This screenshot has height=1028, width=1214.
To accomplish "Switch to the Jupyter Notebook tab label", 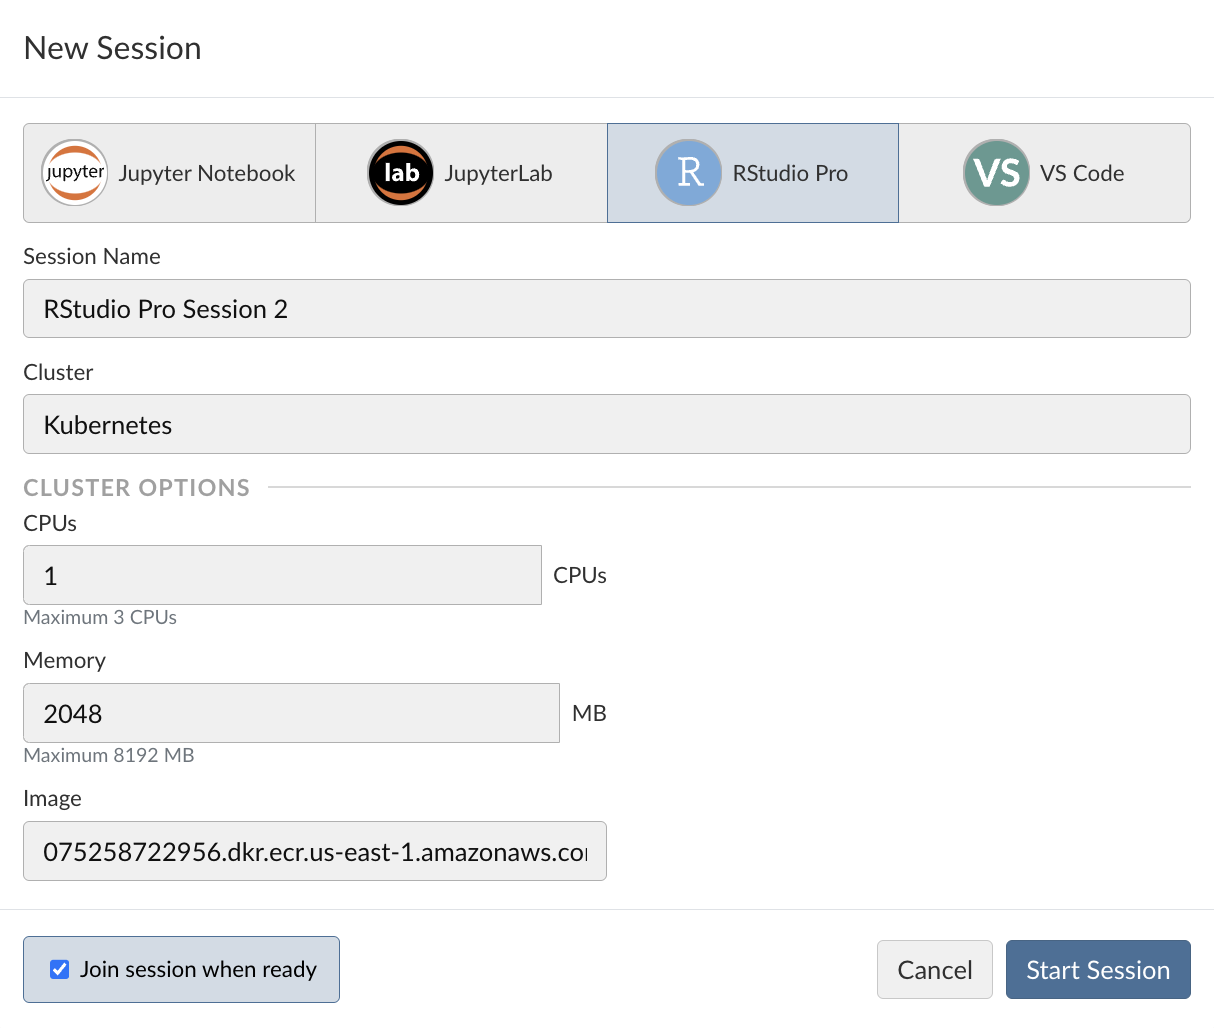I will pos(206,173).
